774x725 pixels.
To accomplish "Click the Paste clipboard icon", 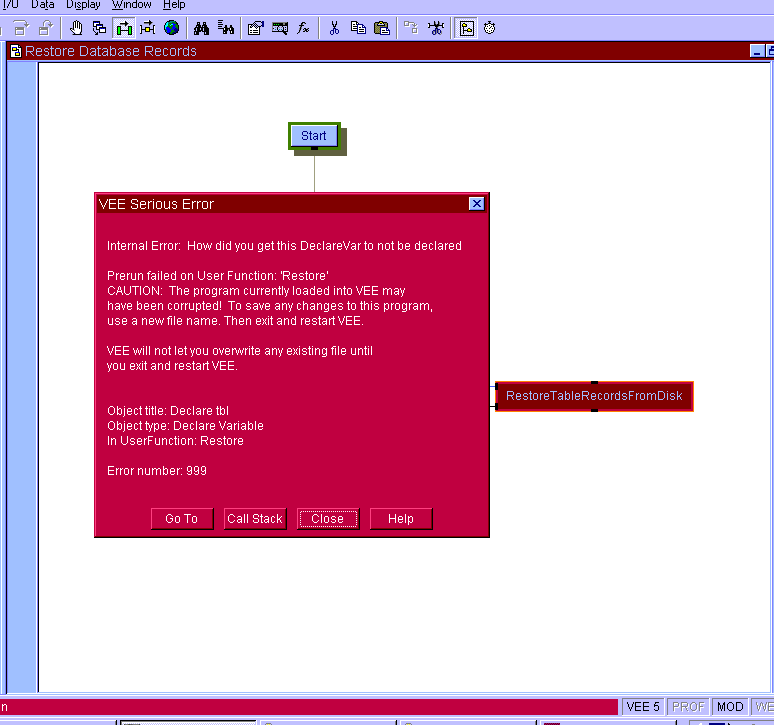I will tap(381, 28).
